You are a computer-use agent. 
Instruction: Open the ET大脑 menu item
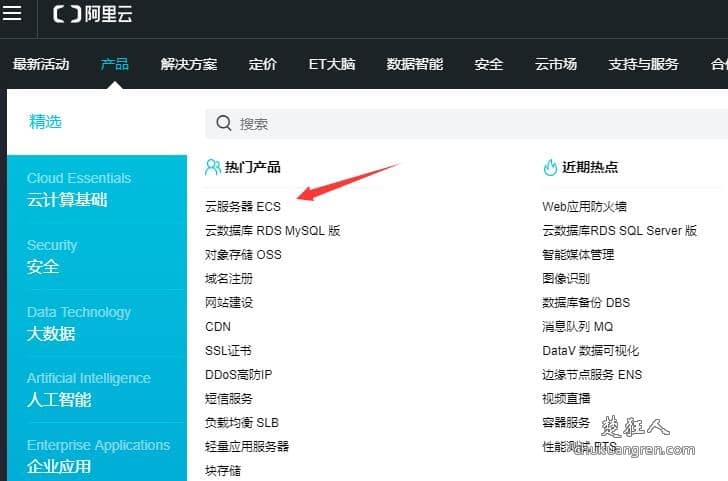pyautogui.click(x=332, y=64)
